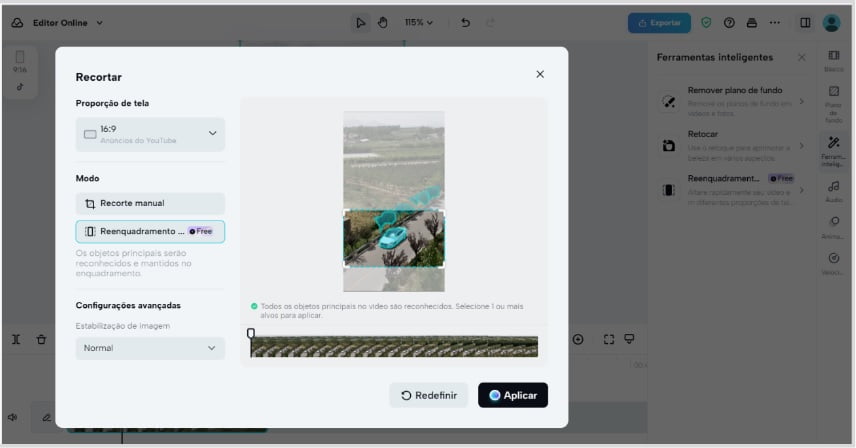
Task: Open the 115% zoom dropdown
Action: pyautogui.click(x=418, y=22)
